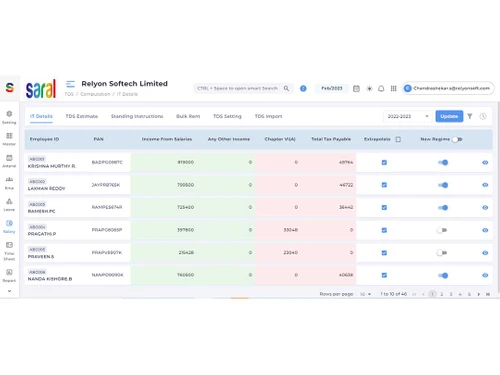
Task: Click the Total Tax Payable column header
Action: [x=331, y=139]
